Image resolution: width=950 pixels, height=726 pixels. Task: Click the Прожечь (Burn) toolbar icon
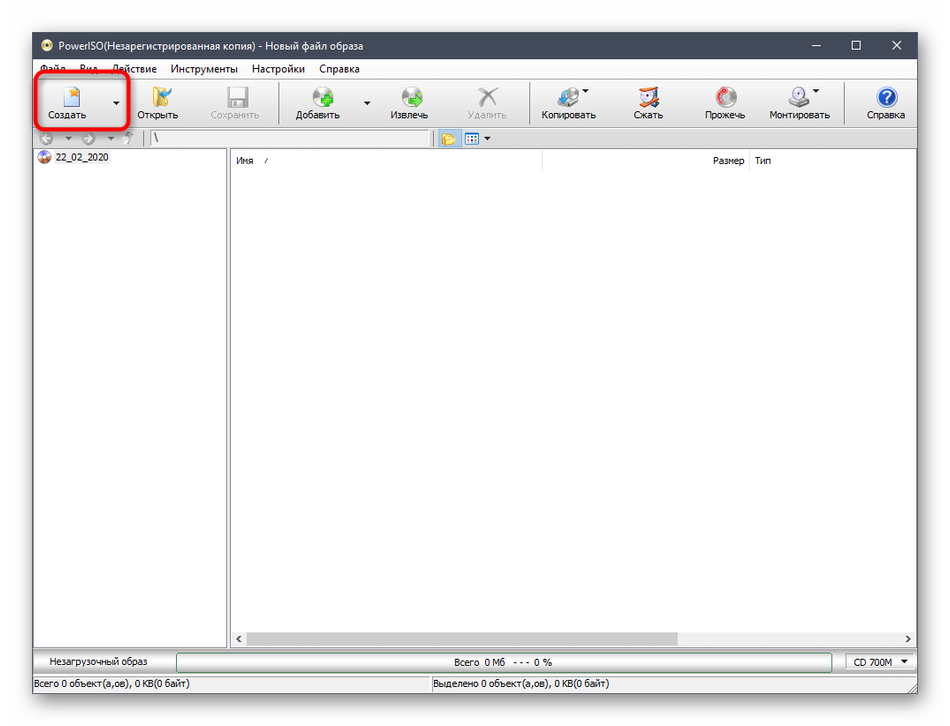tap(724, 98)
